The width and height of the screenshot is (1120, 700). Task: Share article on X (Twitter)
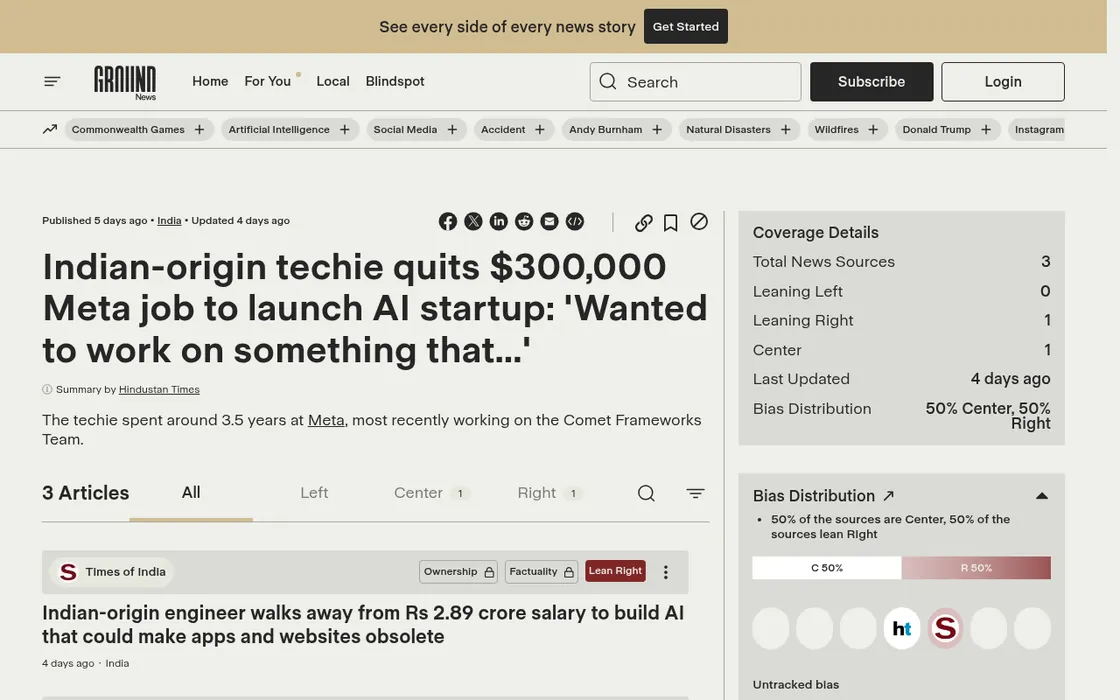pyautogui.click(x=473, y=221)
